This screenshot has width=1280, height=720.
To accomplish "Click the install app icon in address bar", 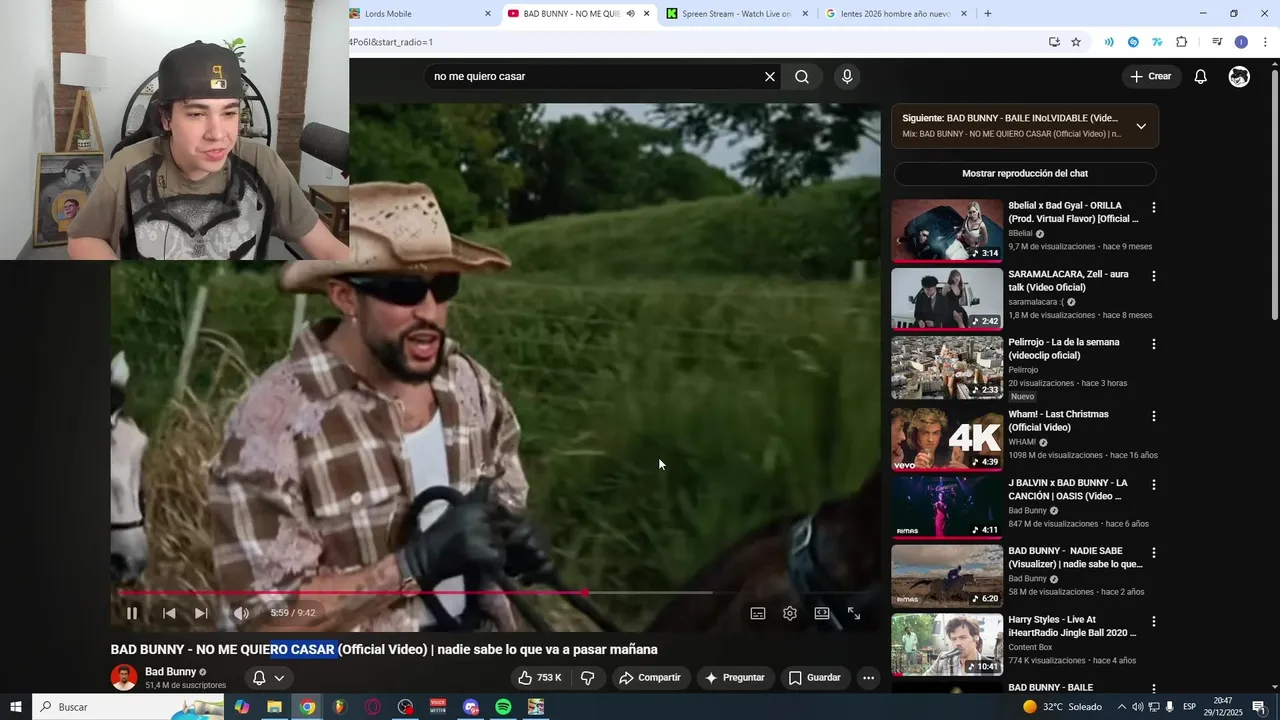I will click(1054, 42).
